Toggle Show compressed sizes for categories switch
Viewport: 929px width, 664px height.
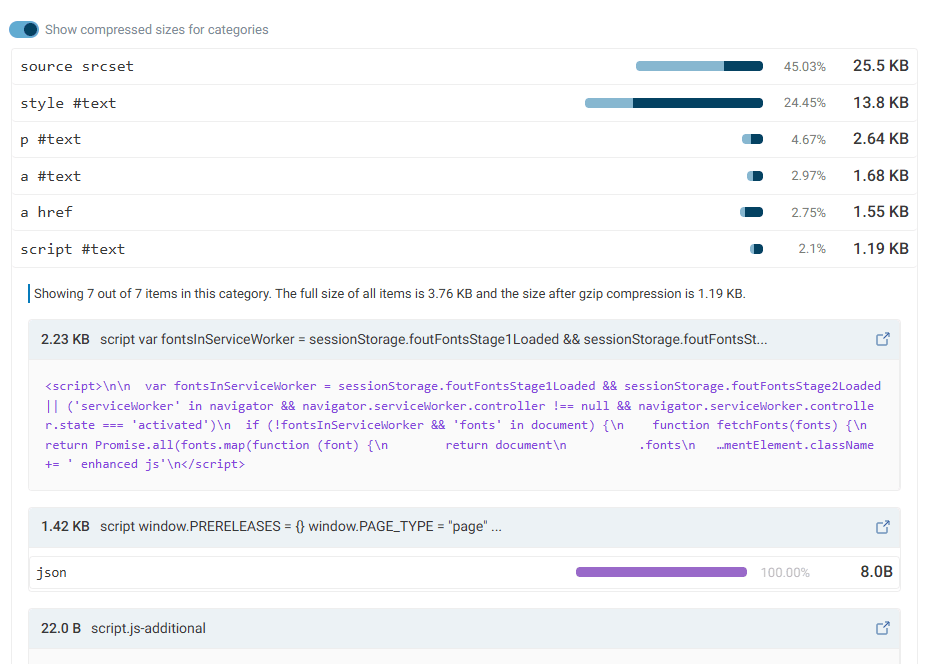coord(24,30)
